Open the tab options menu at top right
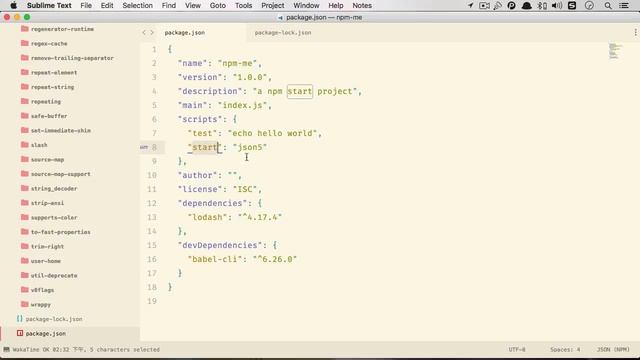This screenshot has width=640, height=360. pos(636,32)
